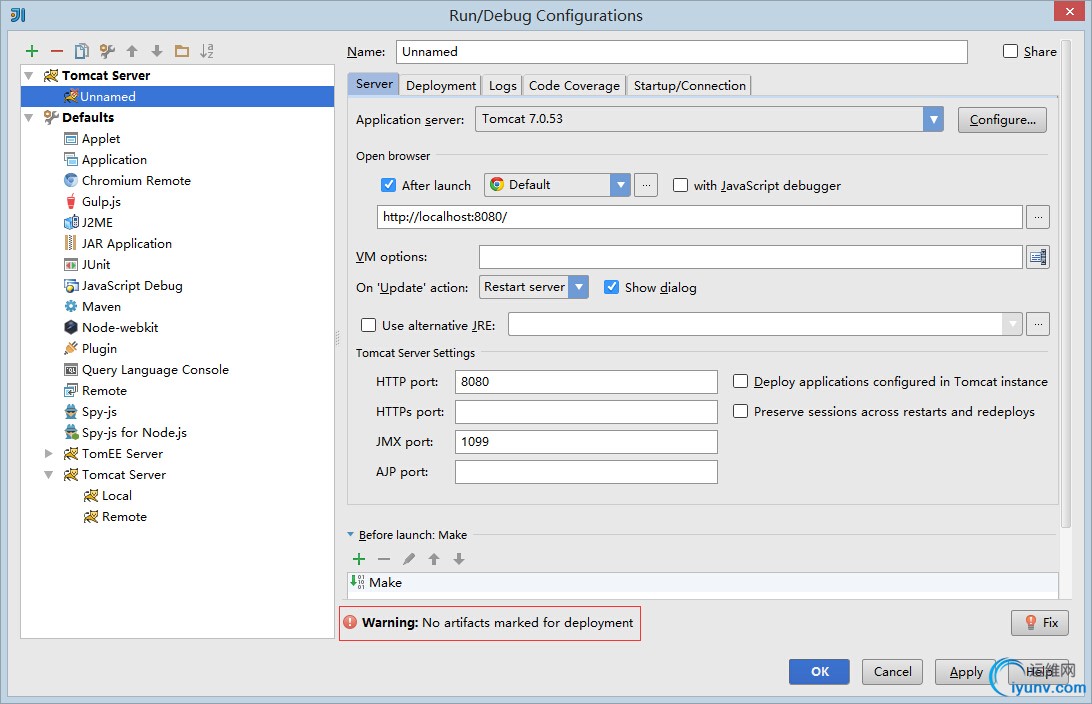The width and height of the screenshot is (1092, 704).
Task: Enable Use alternative JRE checkbox
Action: click(x=368, y=325)
